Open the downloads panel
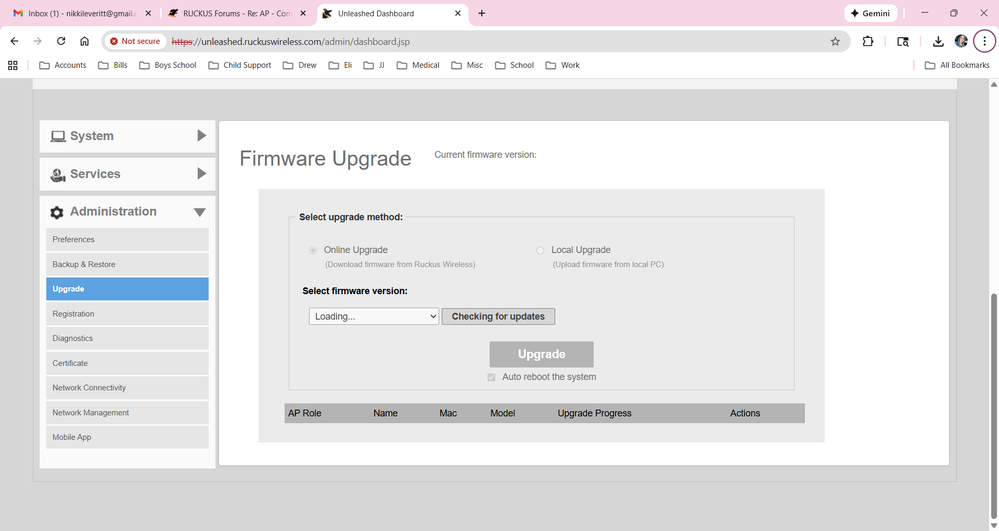This screenshot has width=999, height=531. (x=938, y=41)
